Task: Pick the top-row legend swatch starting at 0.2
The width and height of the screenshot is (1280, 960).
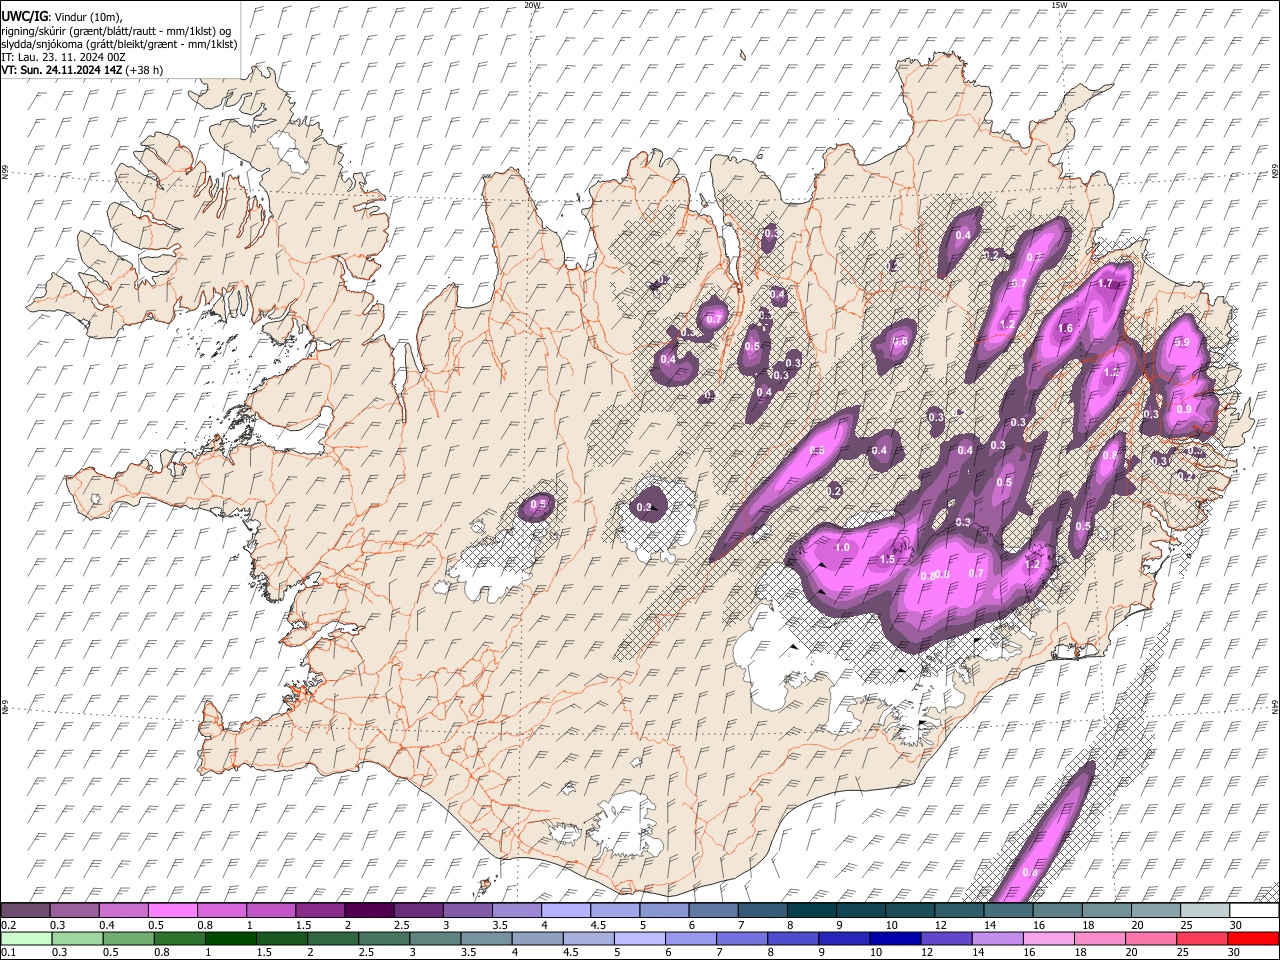Action: 25,910
